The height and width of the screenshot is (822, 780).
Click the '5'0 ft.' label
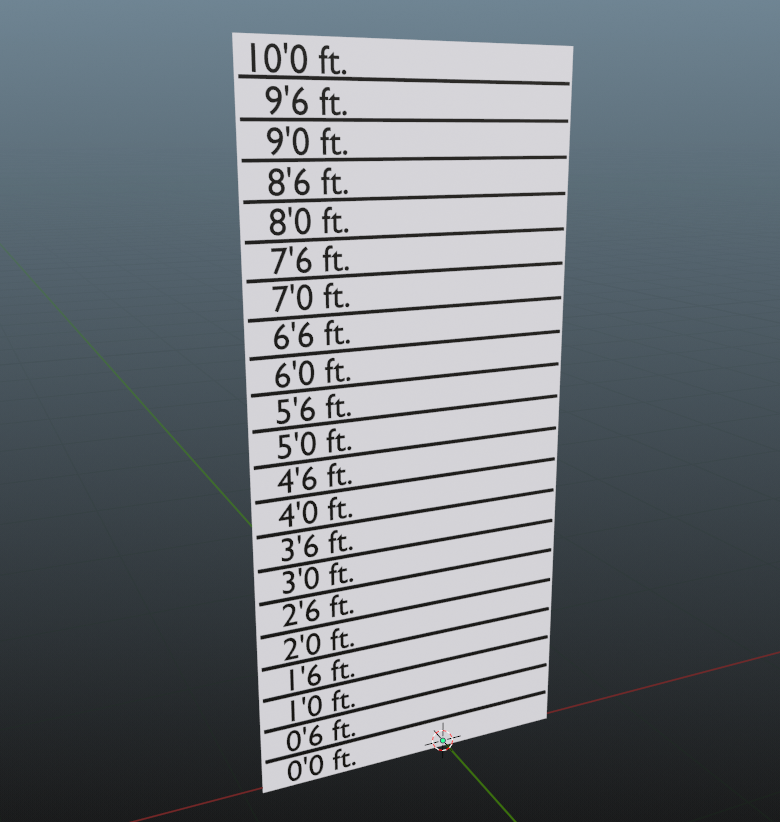pos(315,444)
